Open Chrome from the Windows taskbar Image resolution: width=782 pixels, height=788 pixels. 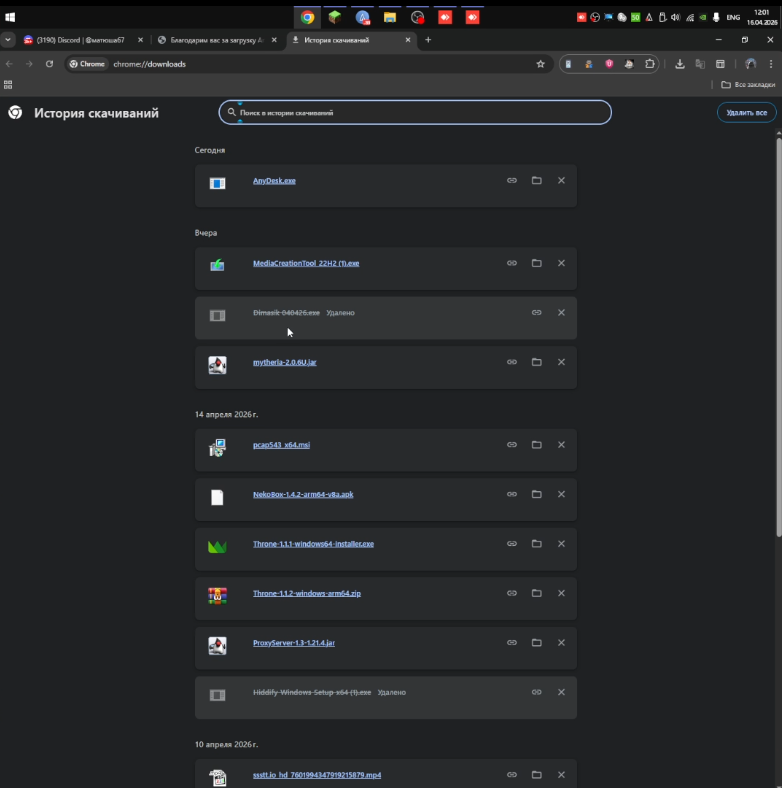point(307,17)
